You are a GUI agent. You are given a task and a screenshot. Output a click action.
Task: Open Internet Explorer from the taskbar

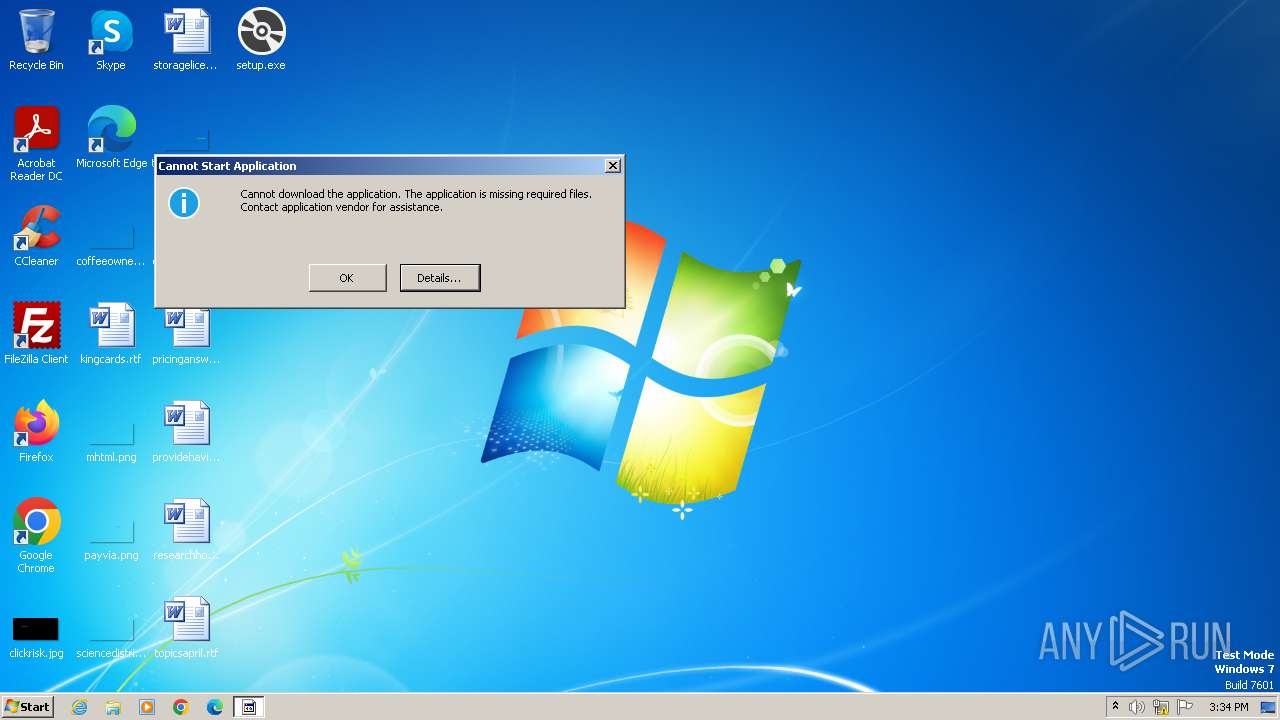79,707
